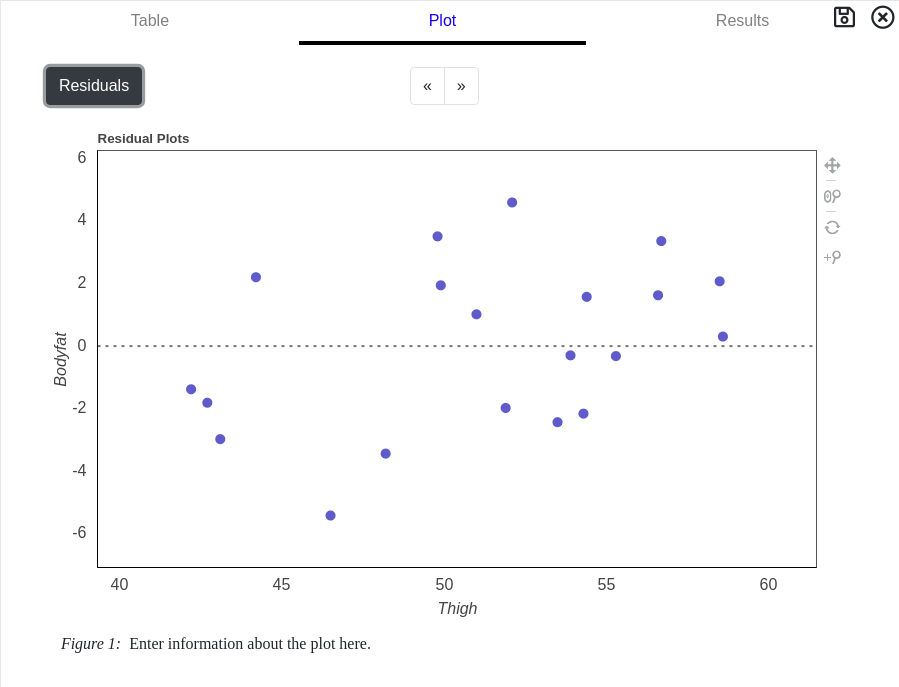Click the Thigh x-axis label

tap(457, 608)
